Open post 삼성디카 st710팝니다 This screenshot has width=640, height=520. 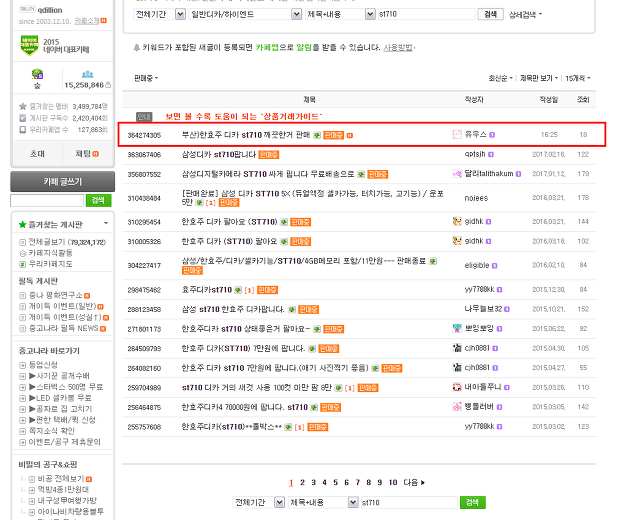219,155
